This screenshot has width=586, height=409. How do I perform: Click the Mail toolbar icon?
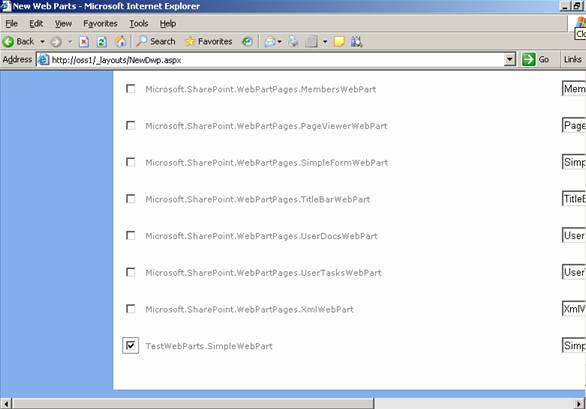pos(270,41)
